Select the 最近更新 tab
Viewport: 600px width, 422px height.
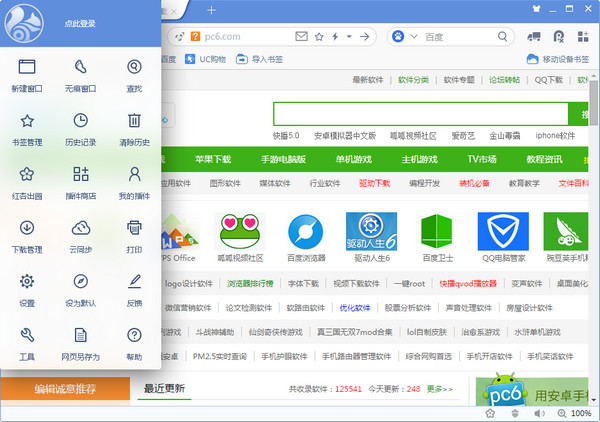tap(164, 389)
